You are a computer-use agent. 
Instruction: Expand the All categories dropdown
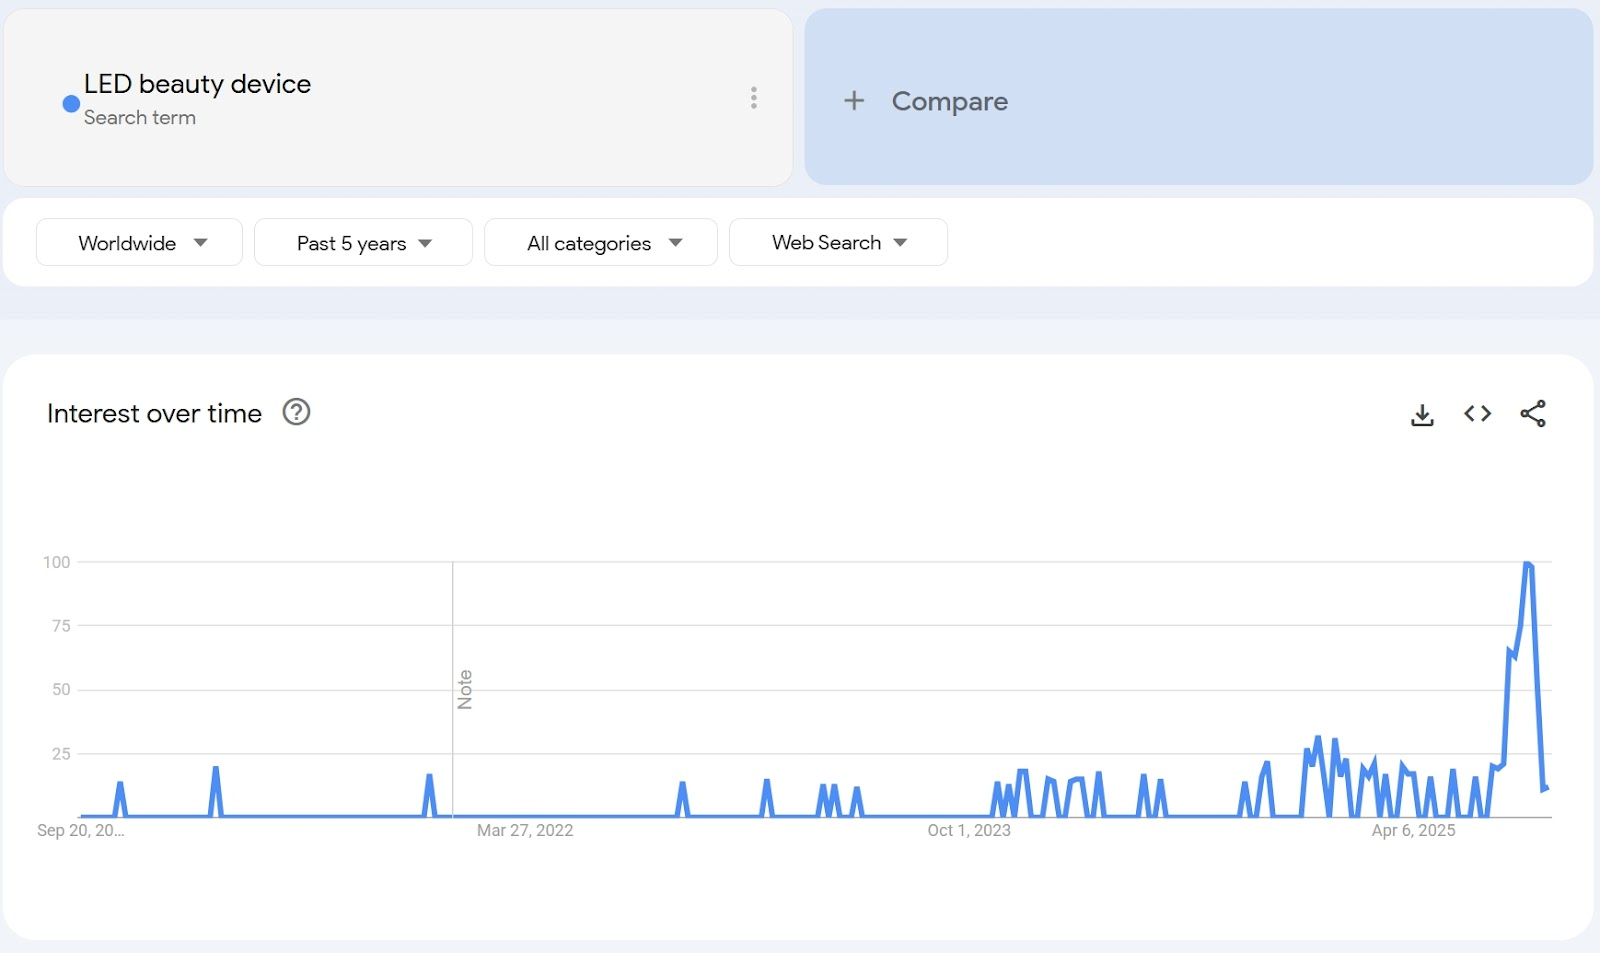click(600, 243)
